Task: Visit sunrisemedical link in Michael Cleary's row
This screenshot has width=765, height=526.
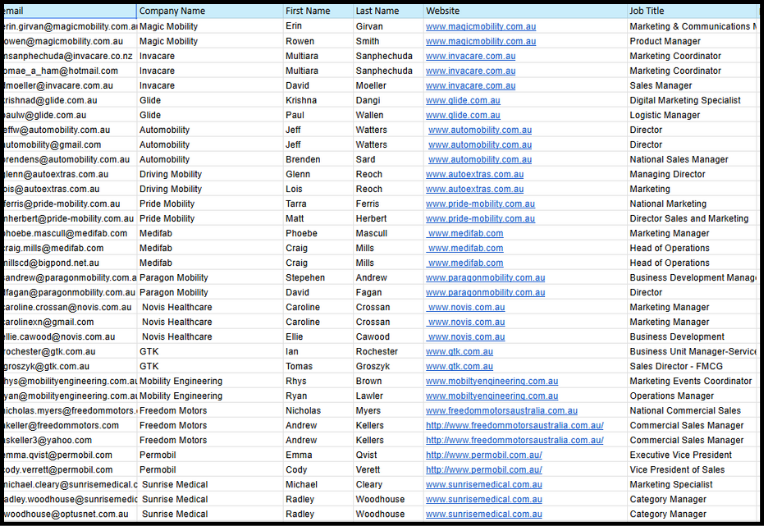Action: pos(484,485)
